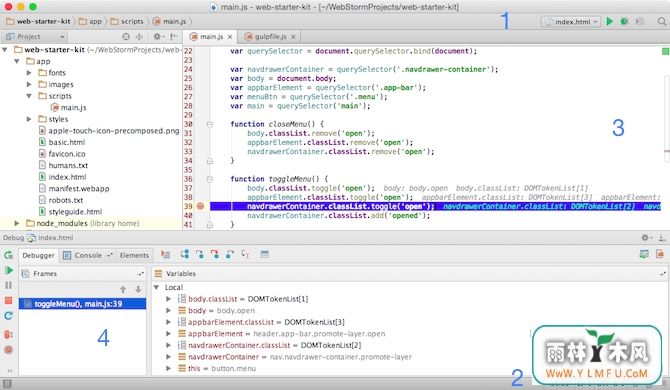The image size is (670, 390).
Task: Click app breadcrumb in navigation bar
Action: tap(91, 21)
